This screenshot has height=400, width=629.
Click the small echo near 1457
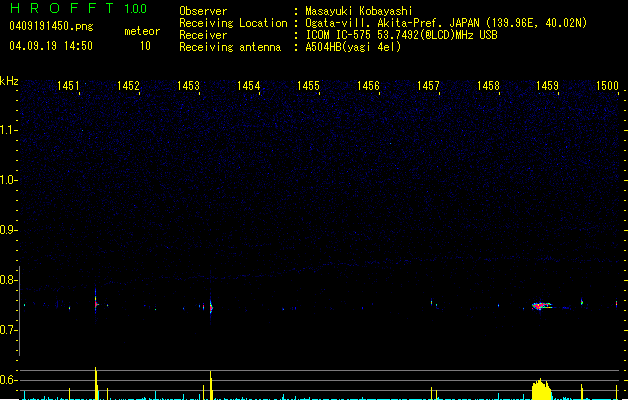tap(432, 303)
